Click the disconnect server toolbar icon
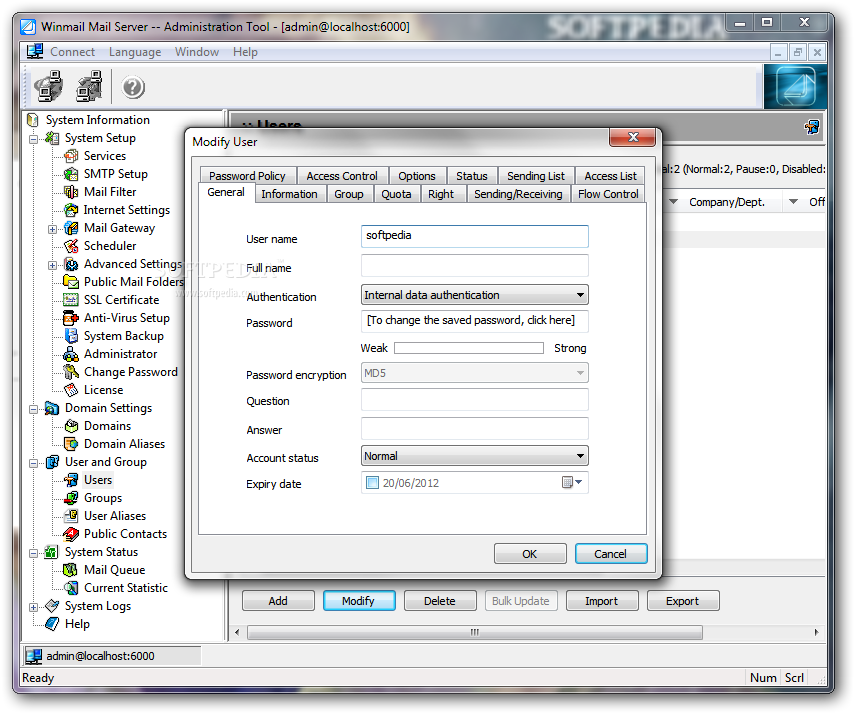The width and height of the screenshot is (855, 714). pyautogui.click(x=89, y=86)
